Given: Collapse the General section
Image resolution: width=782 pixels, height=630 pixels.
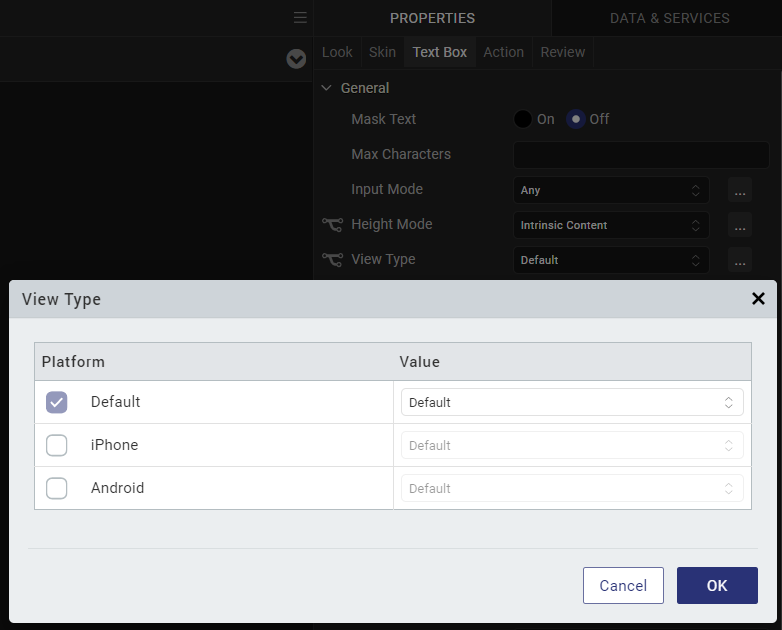Looking at the screenshot, I should [x=327, y=88].
